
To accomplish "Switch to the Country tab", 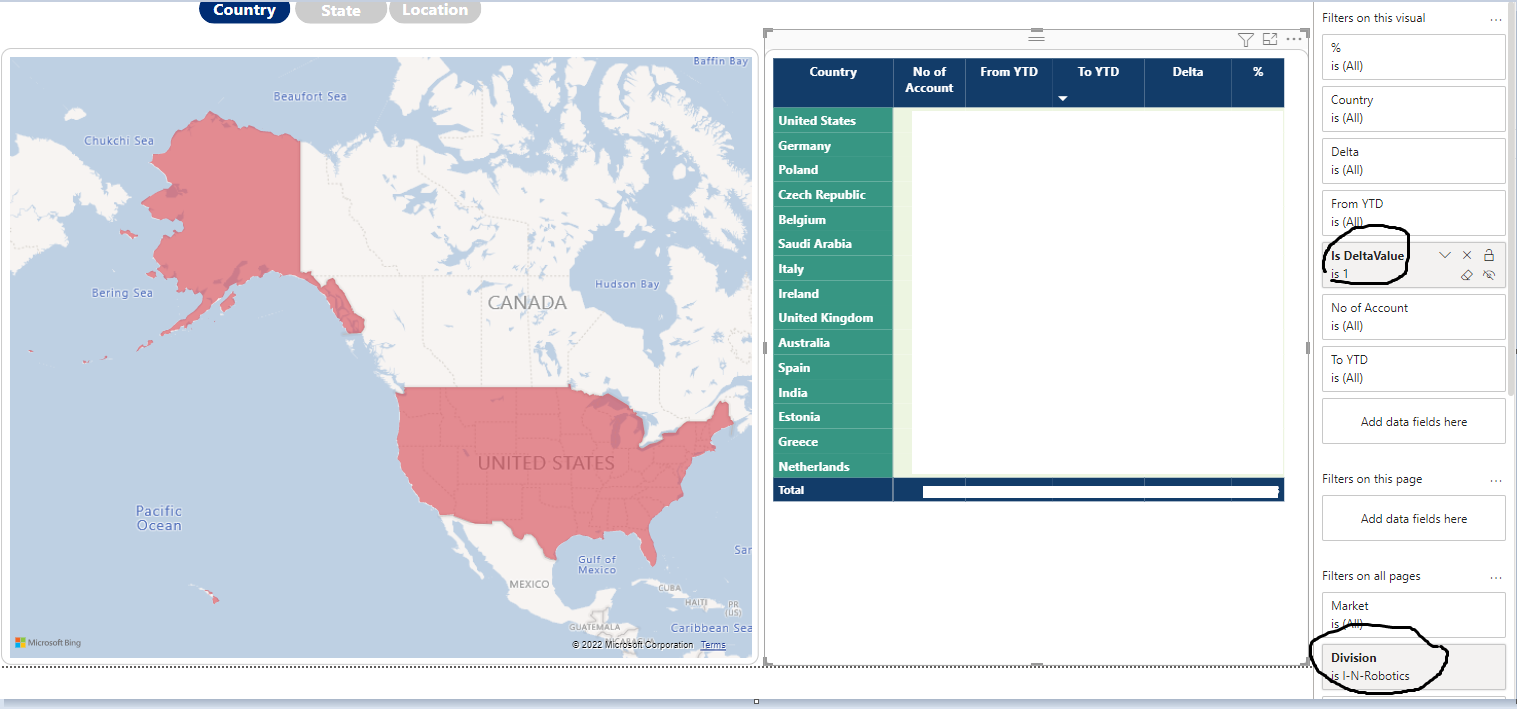I will pyautogui.click(x=244, y=10).
